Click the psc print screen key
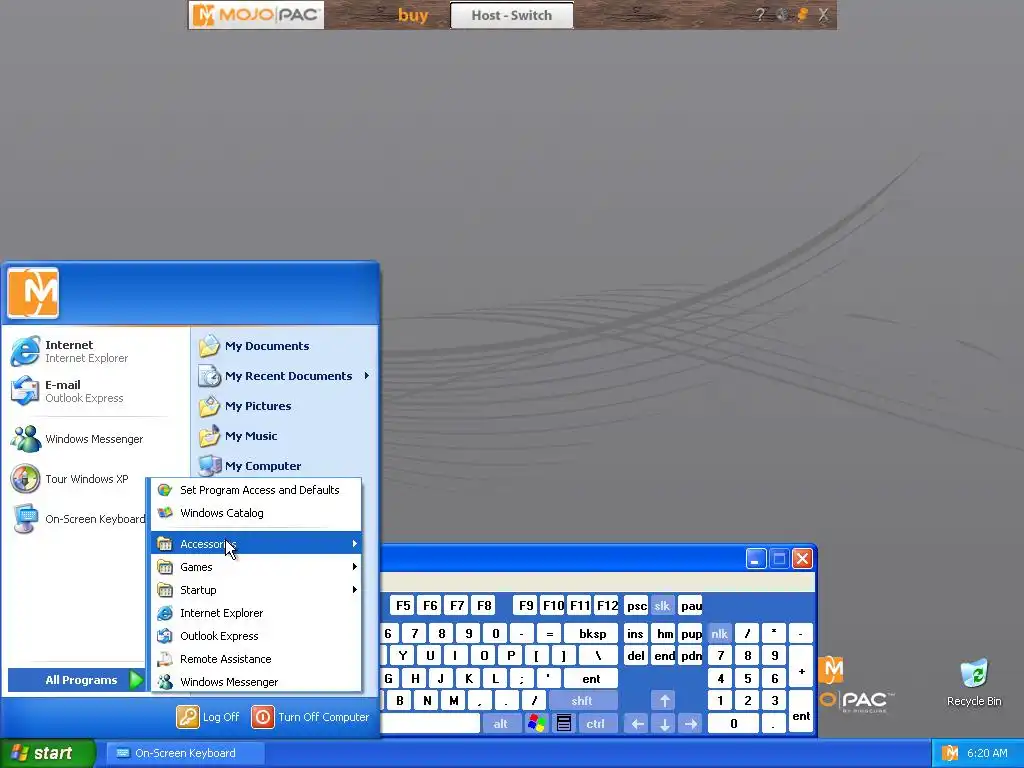1024x768 pixels. [636, 605]
